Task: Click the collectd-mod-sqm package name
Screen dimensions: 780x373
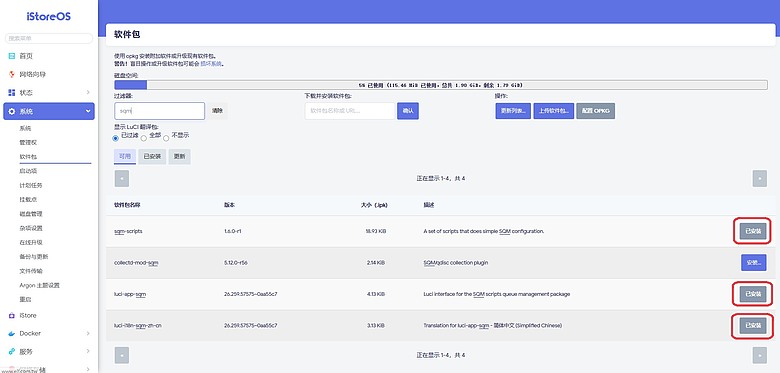Action: point(136,263)
